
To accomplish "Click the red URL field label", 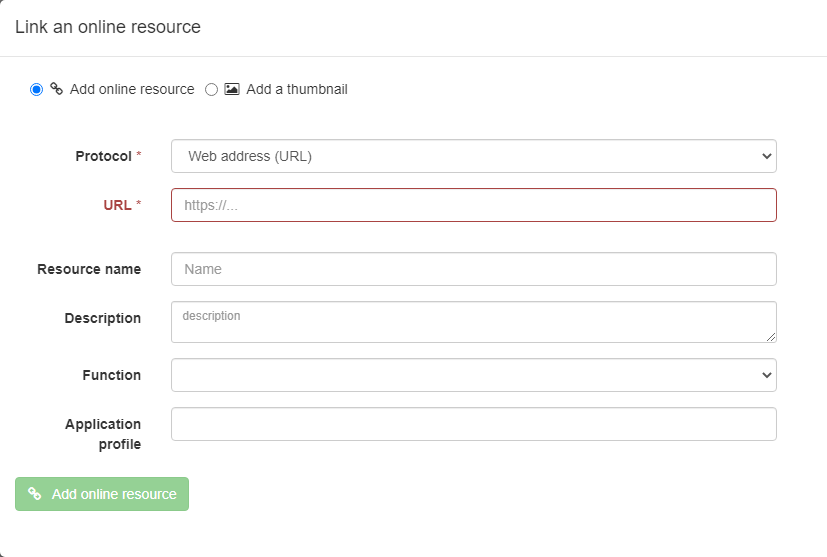I will point(117,205).
